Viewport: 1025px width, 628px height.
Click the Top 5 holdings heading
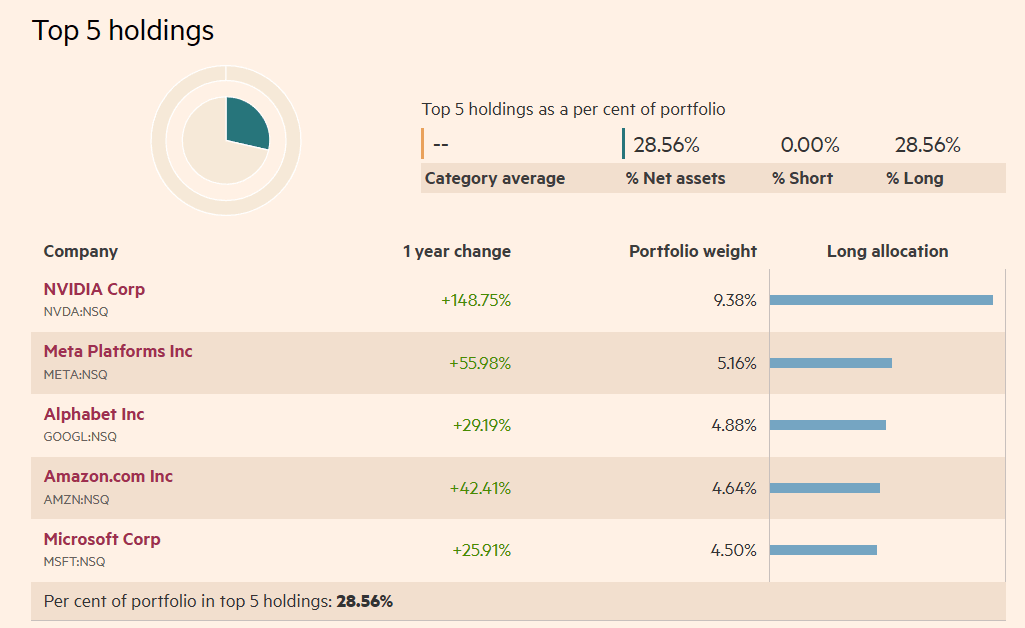click(x=123, y=30)
